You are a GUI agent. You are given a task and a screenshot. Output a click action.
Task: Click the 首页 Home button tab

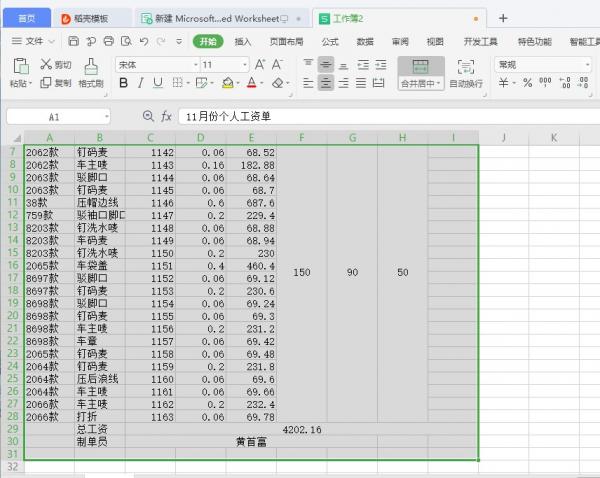tap(27, 18)
